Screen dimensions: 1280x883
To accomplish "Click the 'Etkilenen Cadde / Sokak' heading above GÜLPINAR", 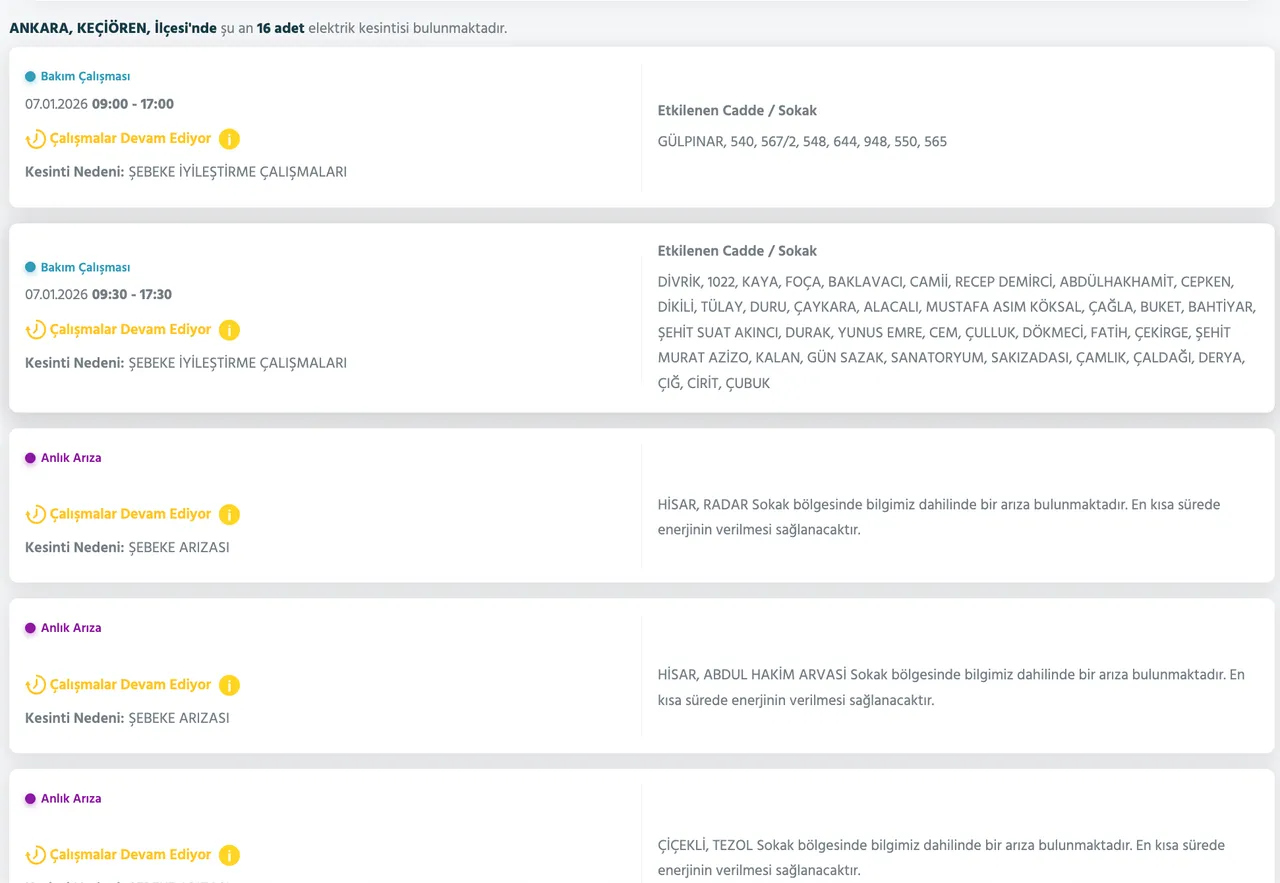I will [737, 111].
